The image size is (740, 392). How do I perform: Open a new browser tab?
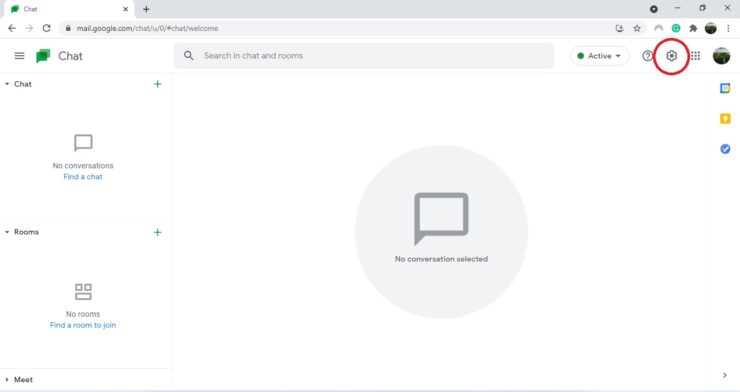tap(146, 9)
